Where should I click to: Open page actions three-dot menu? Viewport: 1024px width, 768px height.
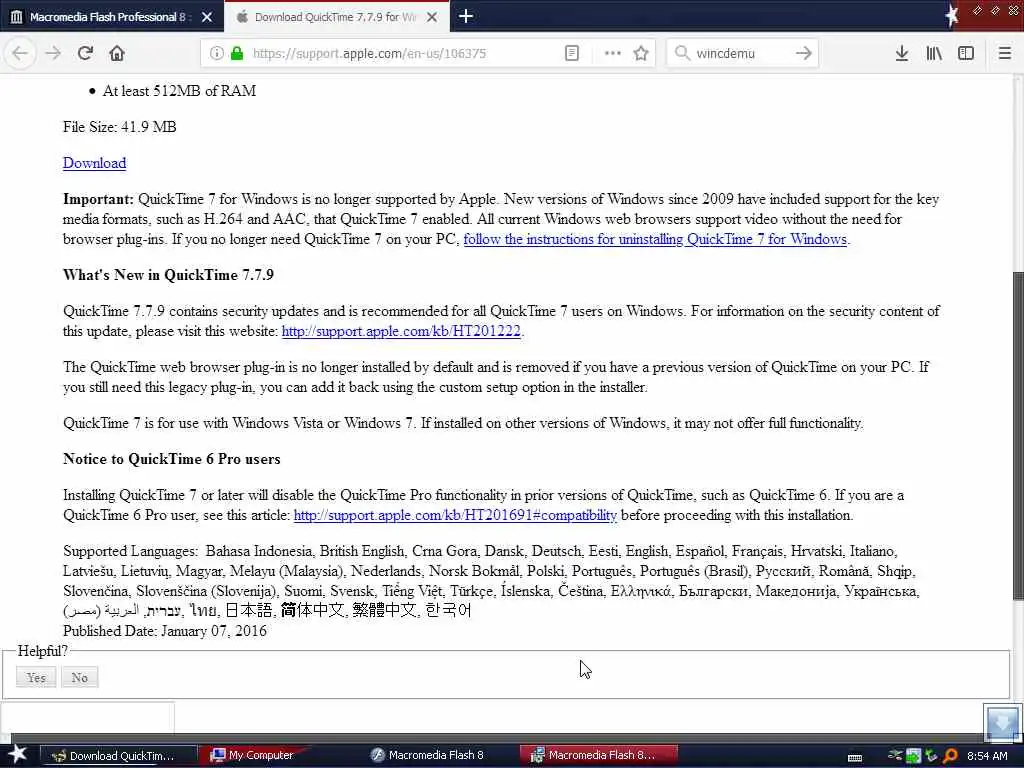[x=612, y=53]
